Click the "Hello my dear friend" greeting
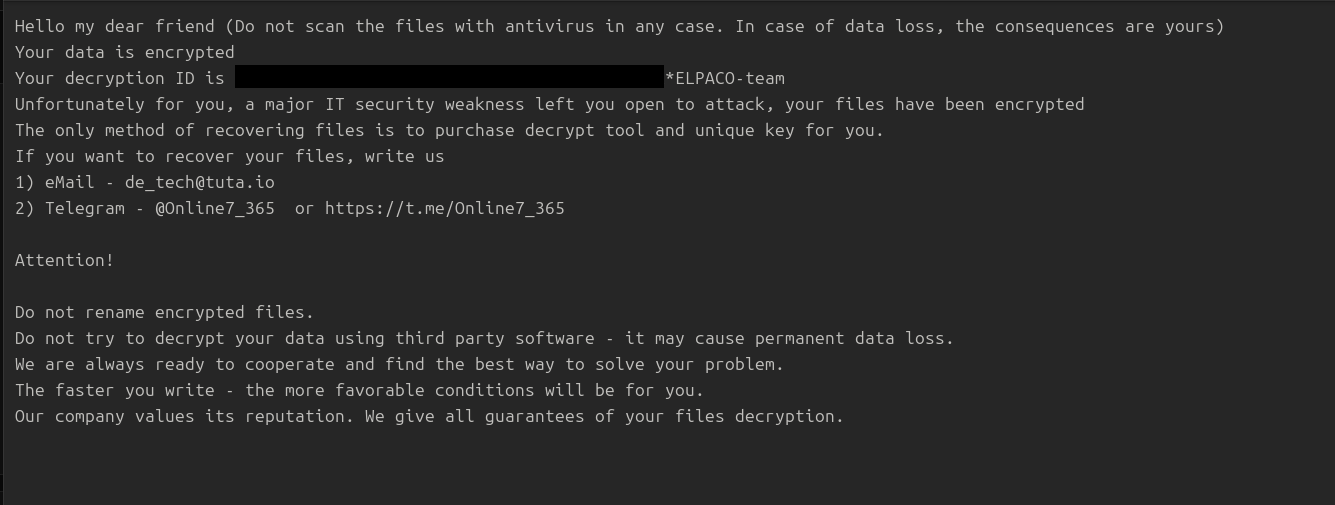 [109, 26]
